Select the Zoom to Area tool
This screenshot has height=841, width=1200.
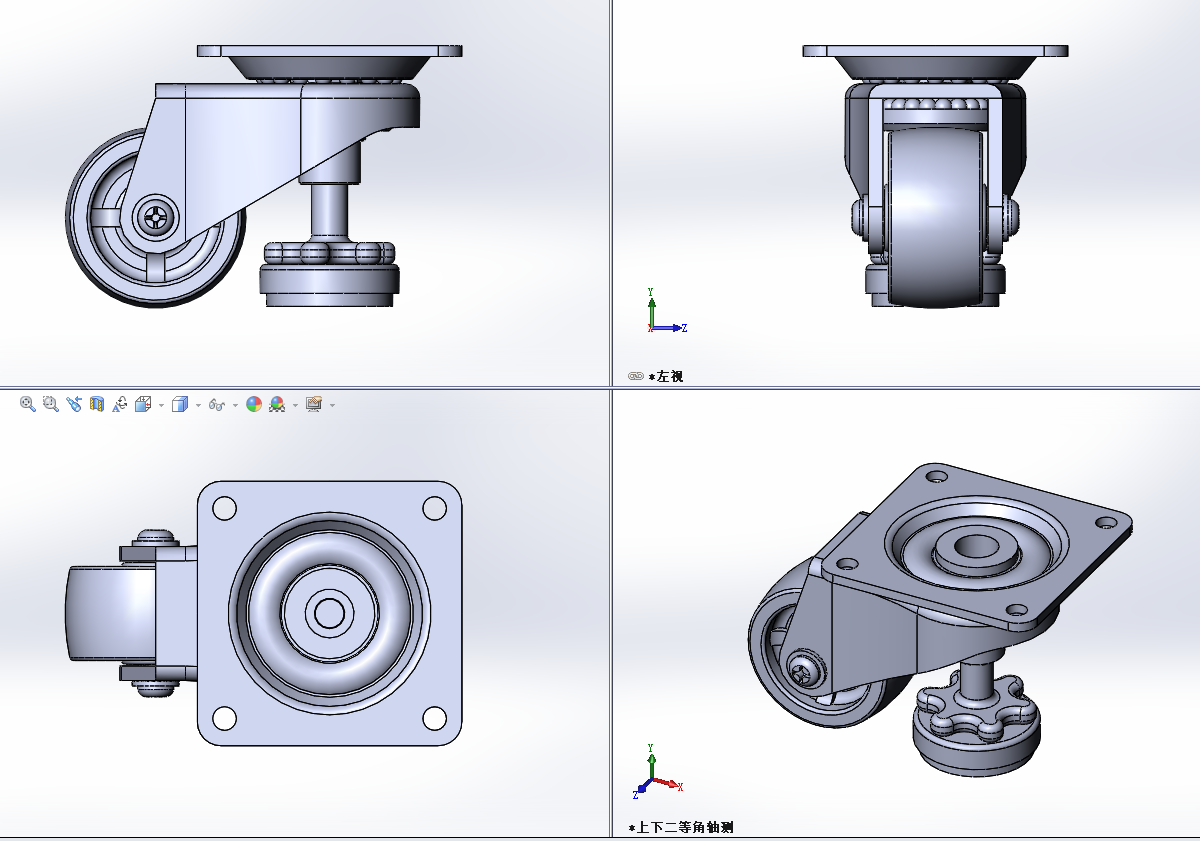[x=51, y=404]
